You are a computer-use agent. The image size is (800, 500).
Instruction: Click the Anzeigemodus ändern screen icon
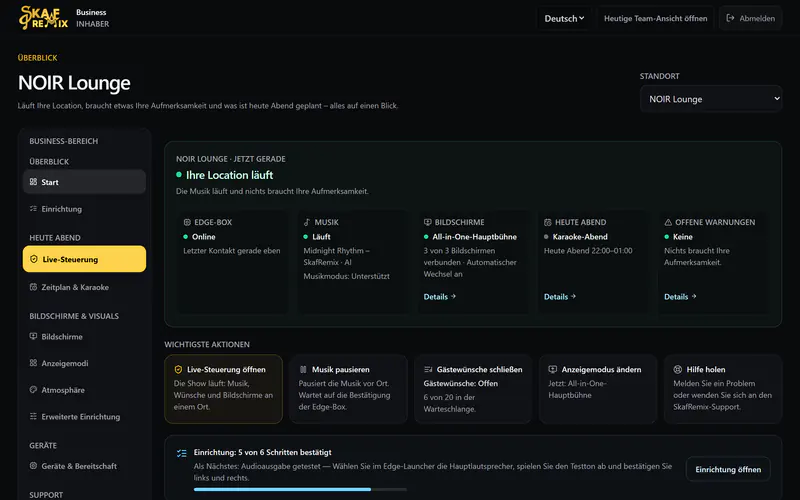click(x=553, y=369)
